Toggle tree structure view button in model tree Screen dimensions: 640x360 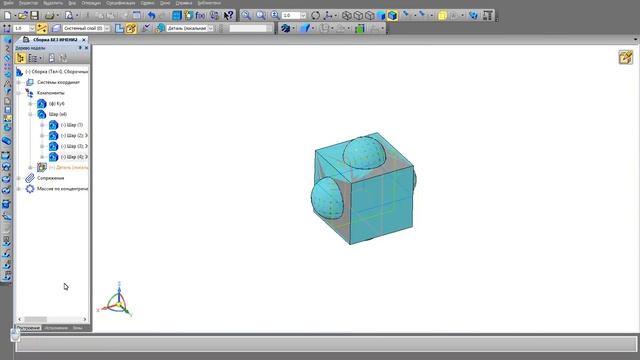coord(20,58)
